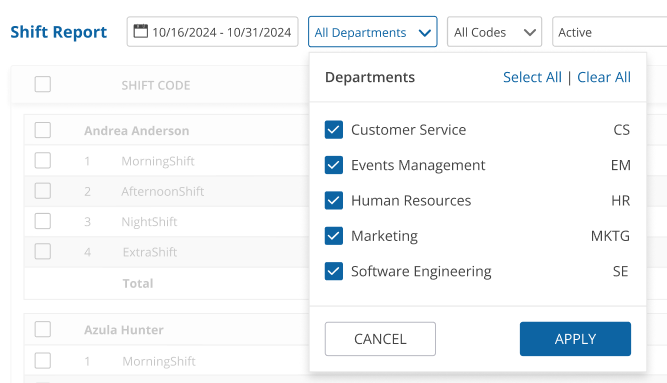Tick the select-all checkbox beside SHIFT CODE
Viewport: 667px width, 383px height.
[43, 84]
